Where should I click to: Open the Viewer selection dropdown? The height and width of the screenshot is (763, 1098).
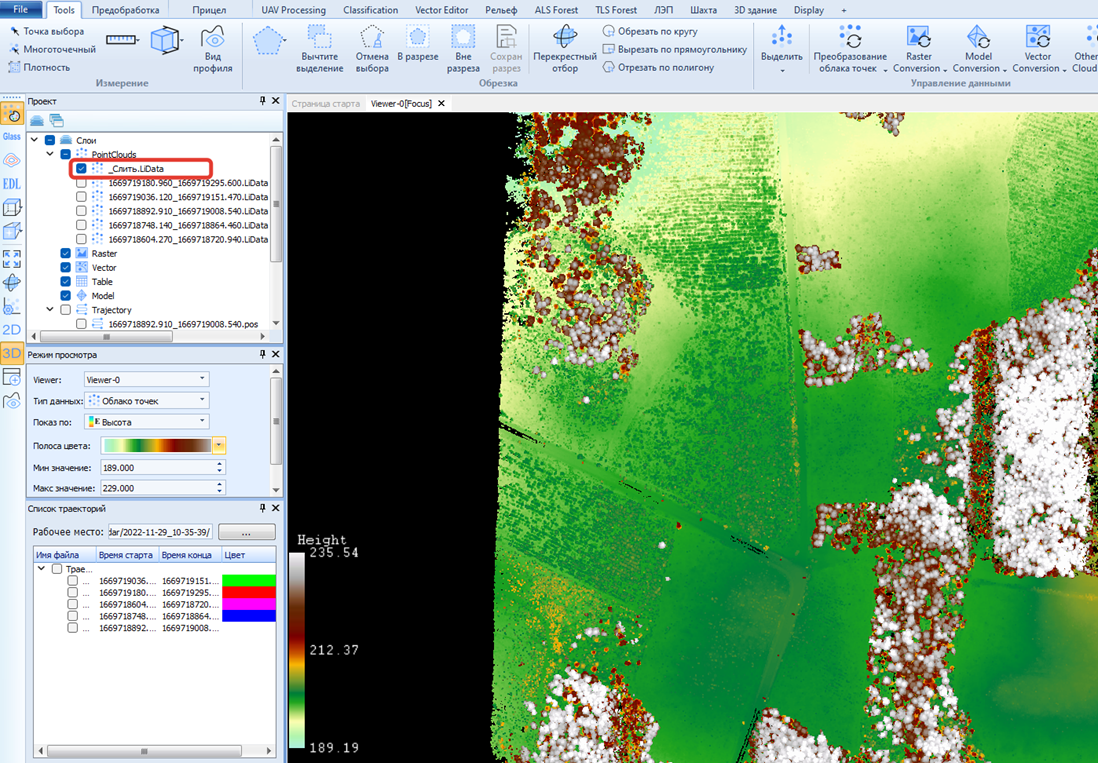(x=146, y=379)
